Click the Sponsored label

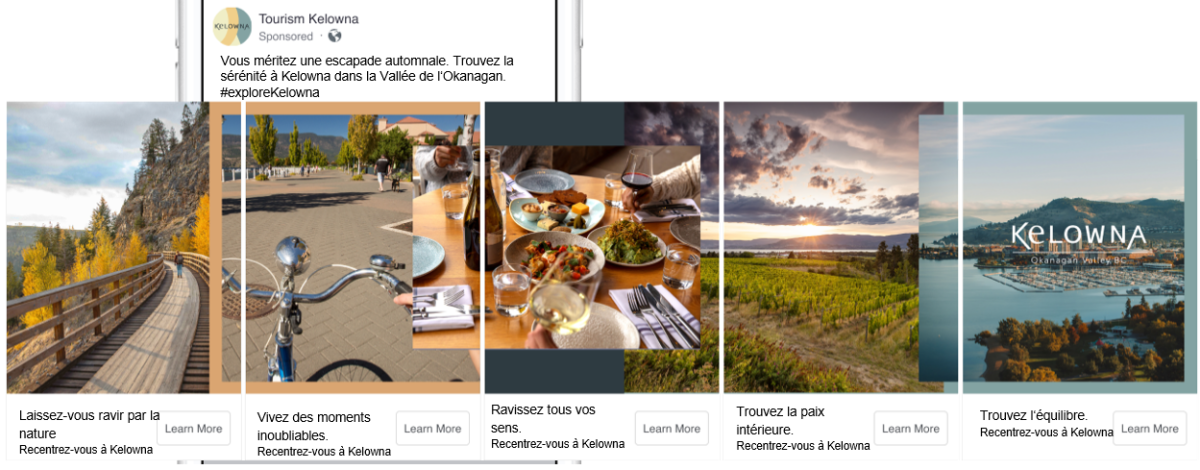click(286, 36)
